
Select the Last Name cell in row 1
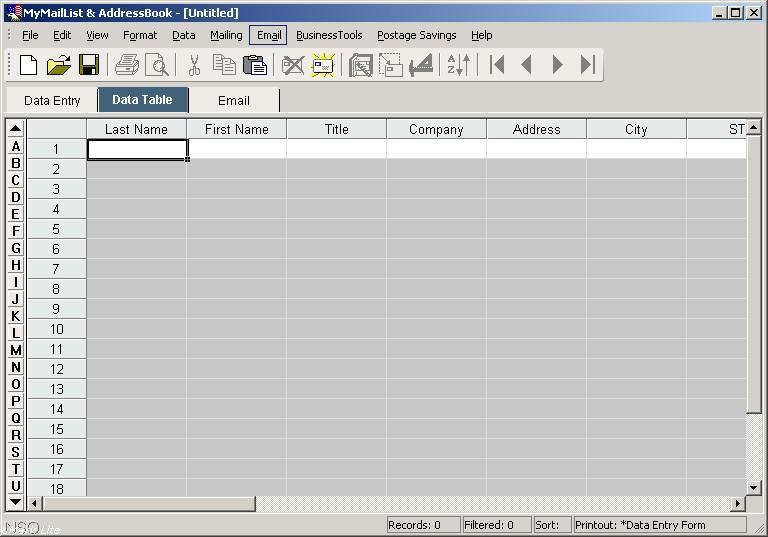tap(137, 149)
